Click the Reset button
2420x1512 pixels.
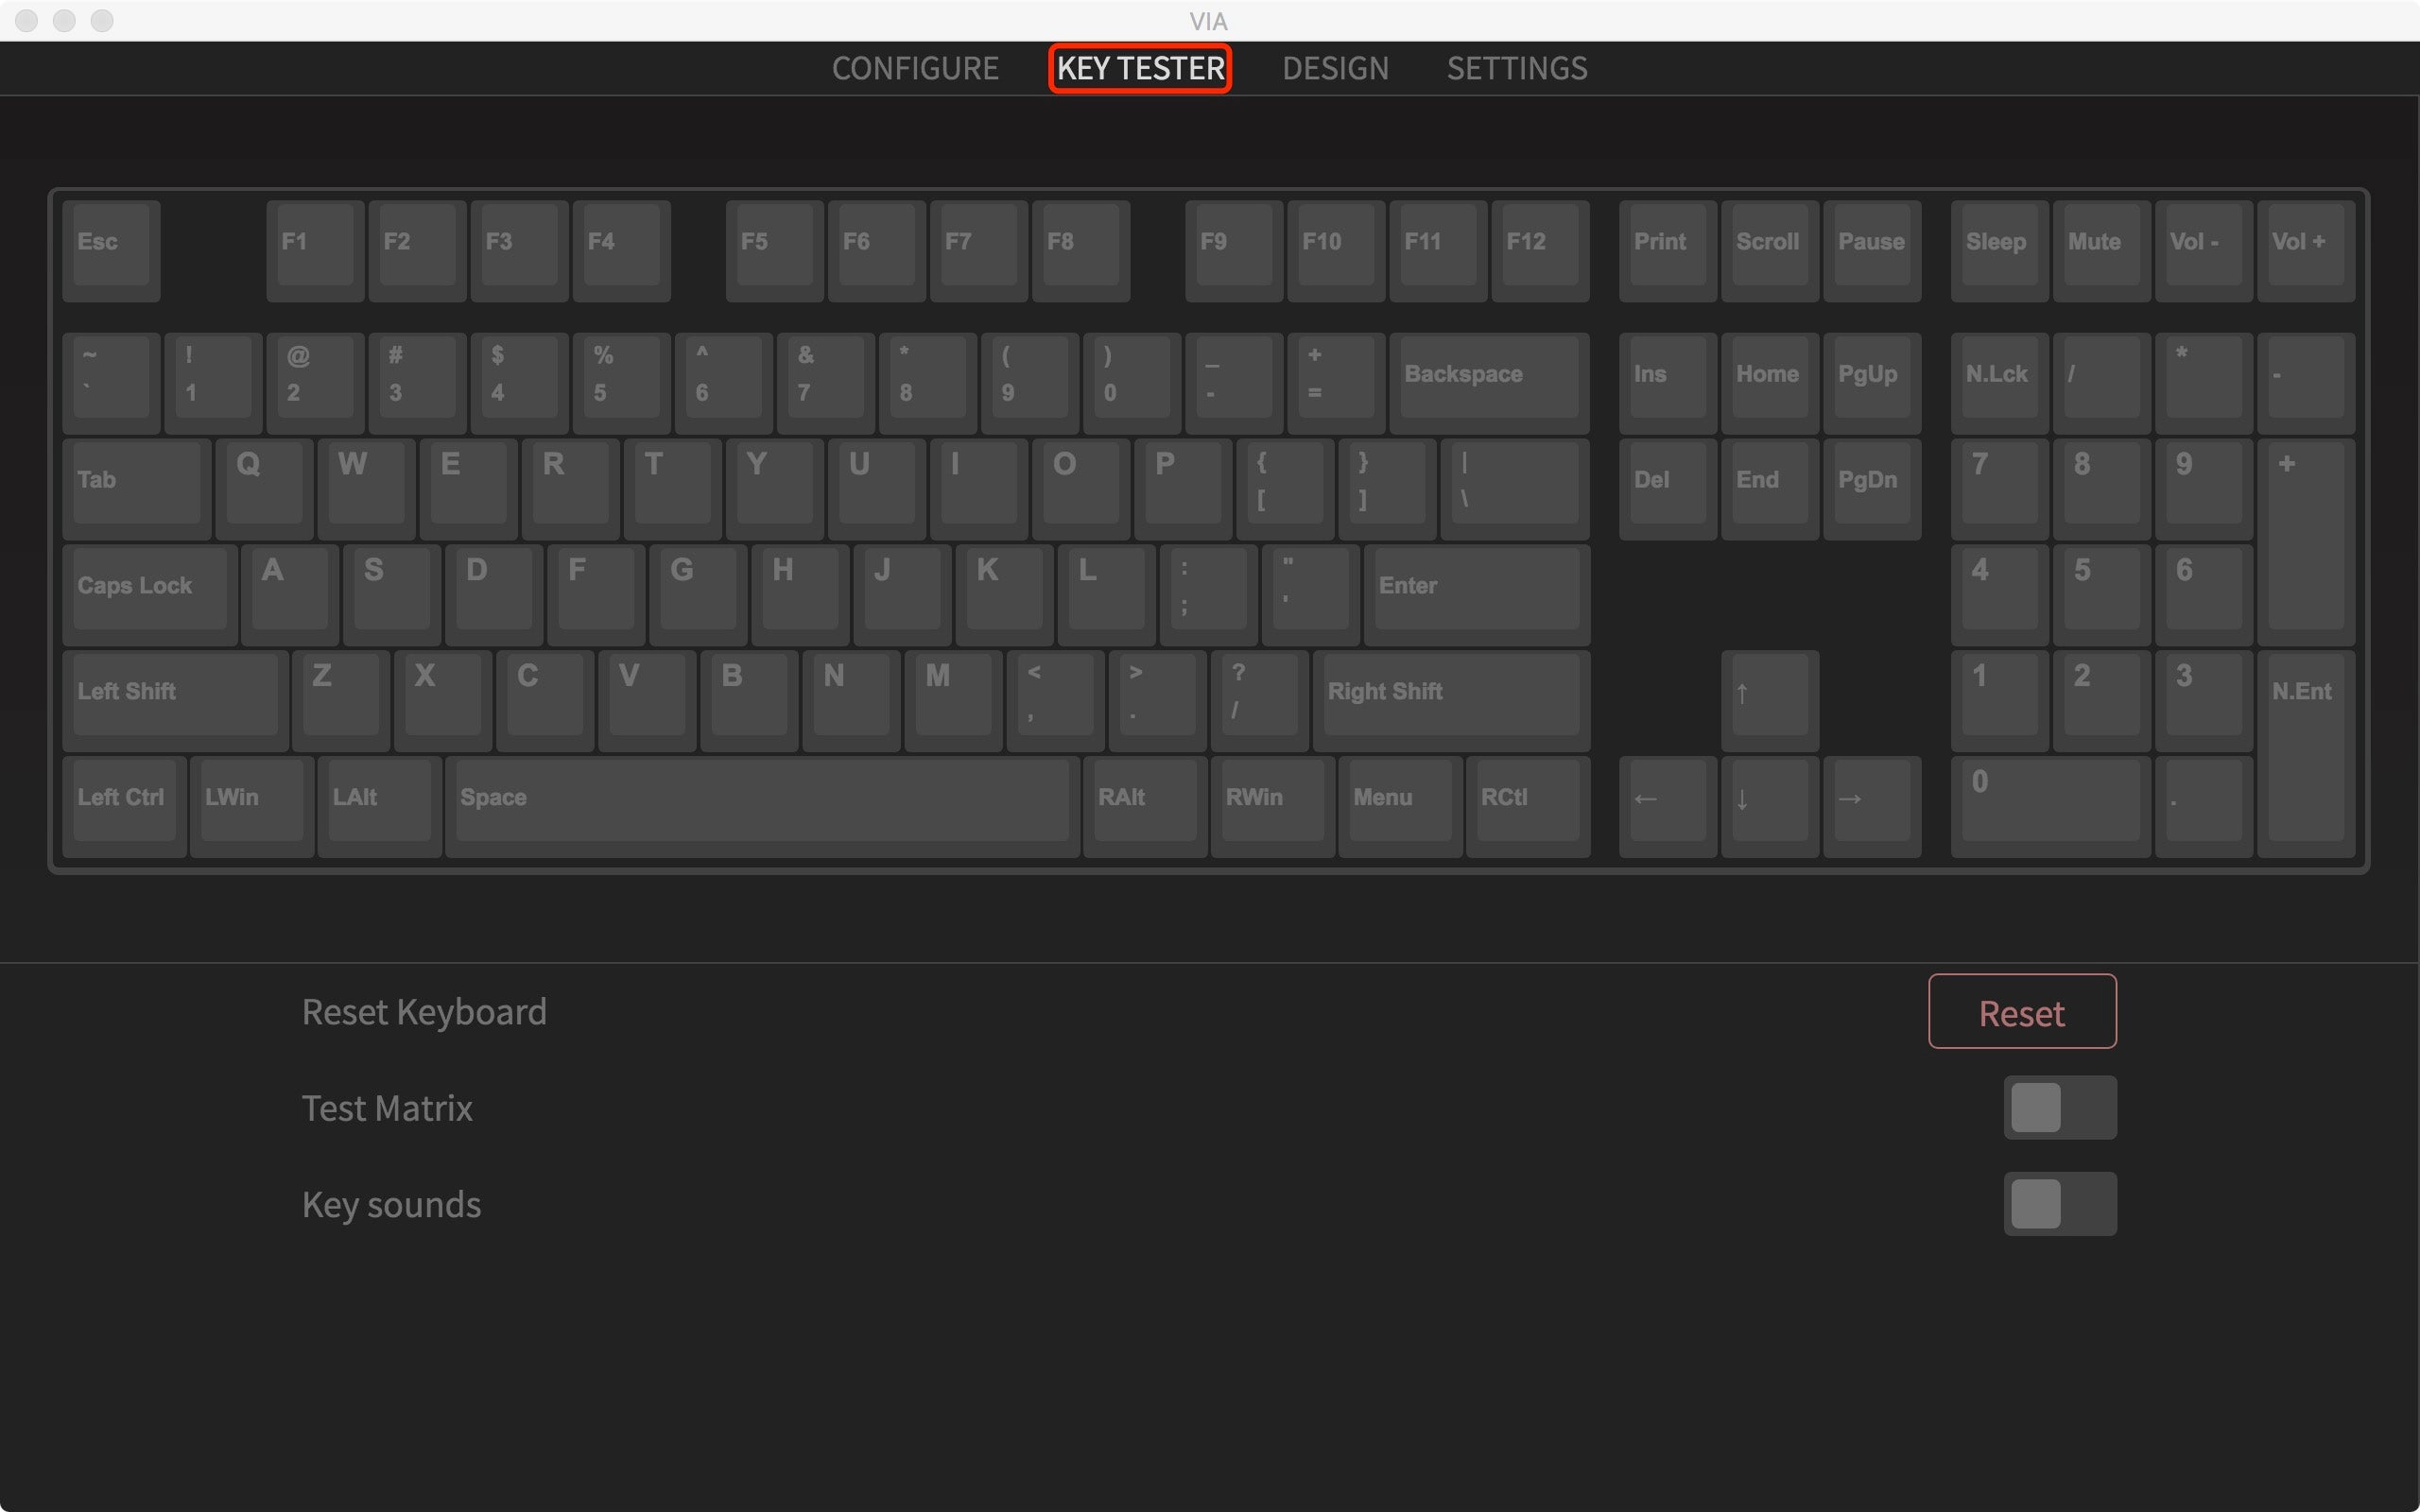(2021, 1010)
